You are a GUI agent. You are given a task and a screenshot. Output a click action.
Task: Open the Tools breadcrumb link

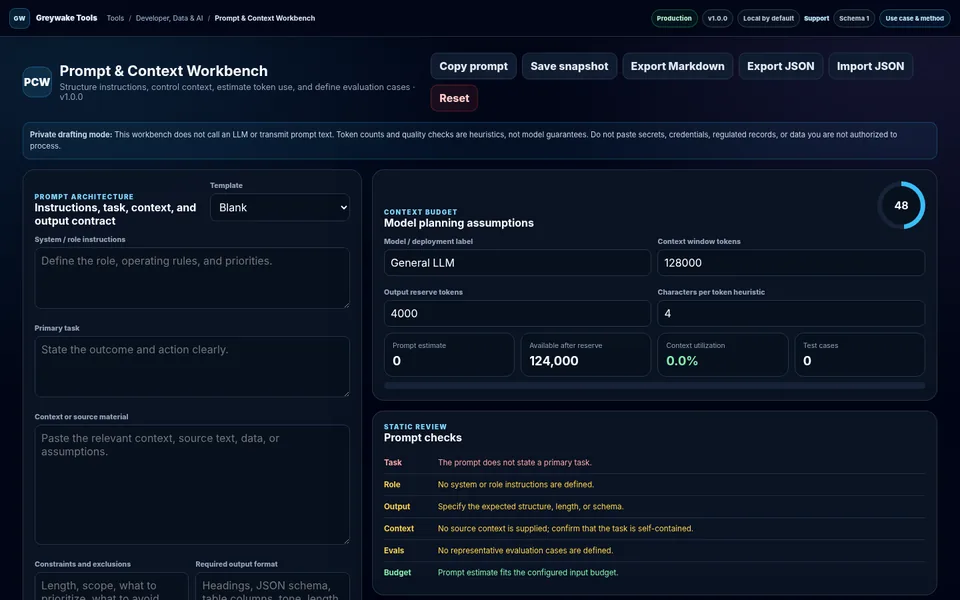click(115, 18)
